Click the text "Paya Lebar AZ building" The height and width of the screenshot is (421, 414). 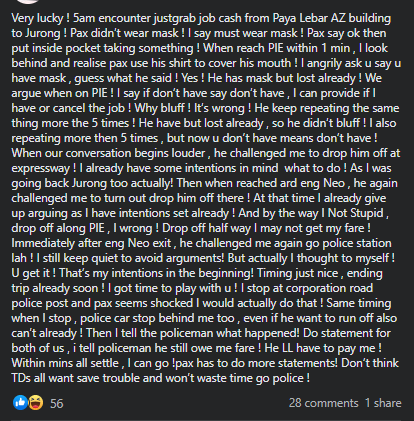(332, 18)
